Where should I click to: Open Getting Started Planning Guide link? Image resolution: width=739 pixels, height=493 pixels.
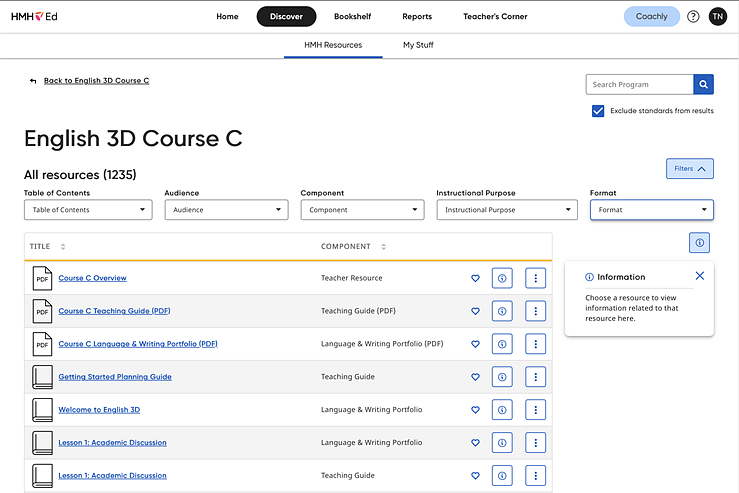[x=115, y=377]
